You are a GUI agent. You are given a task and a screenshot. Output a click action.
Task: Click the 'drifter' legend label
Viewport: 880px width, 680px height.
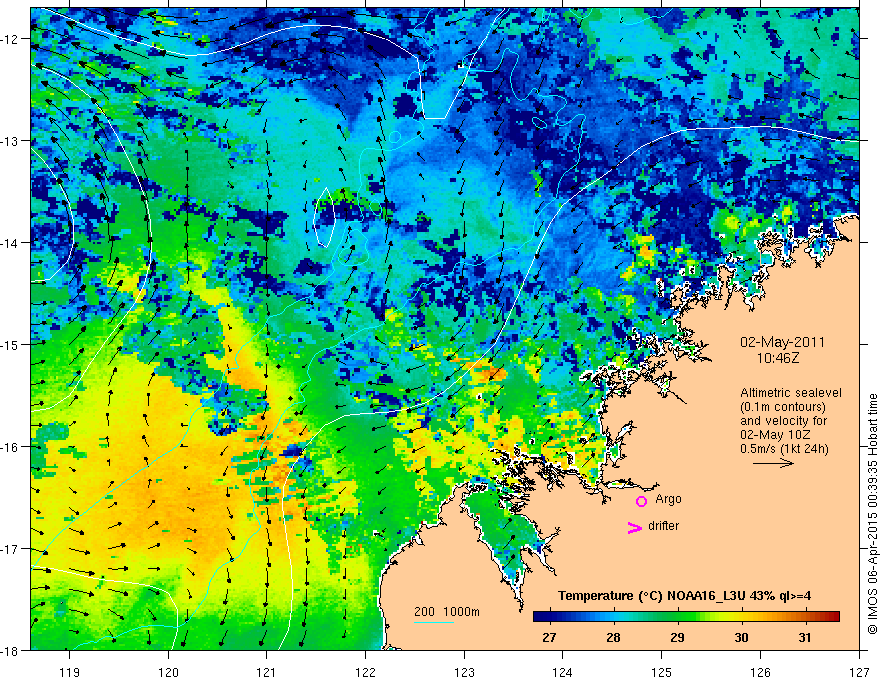[663, 526]
